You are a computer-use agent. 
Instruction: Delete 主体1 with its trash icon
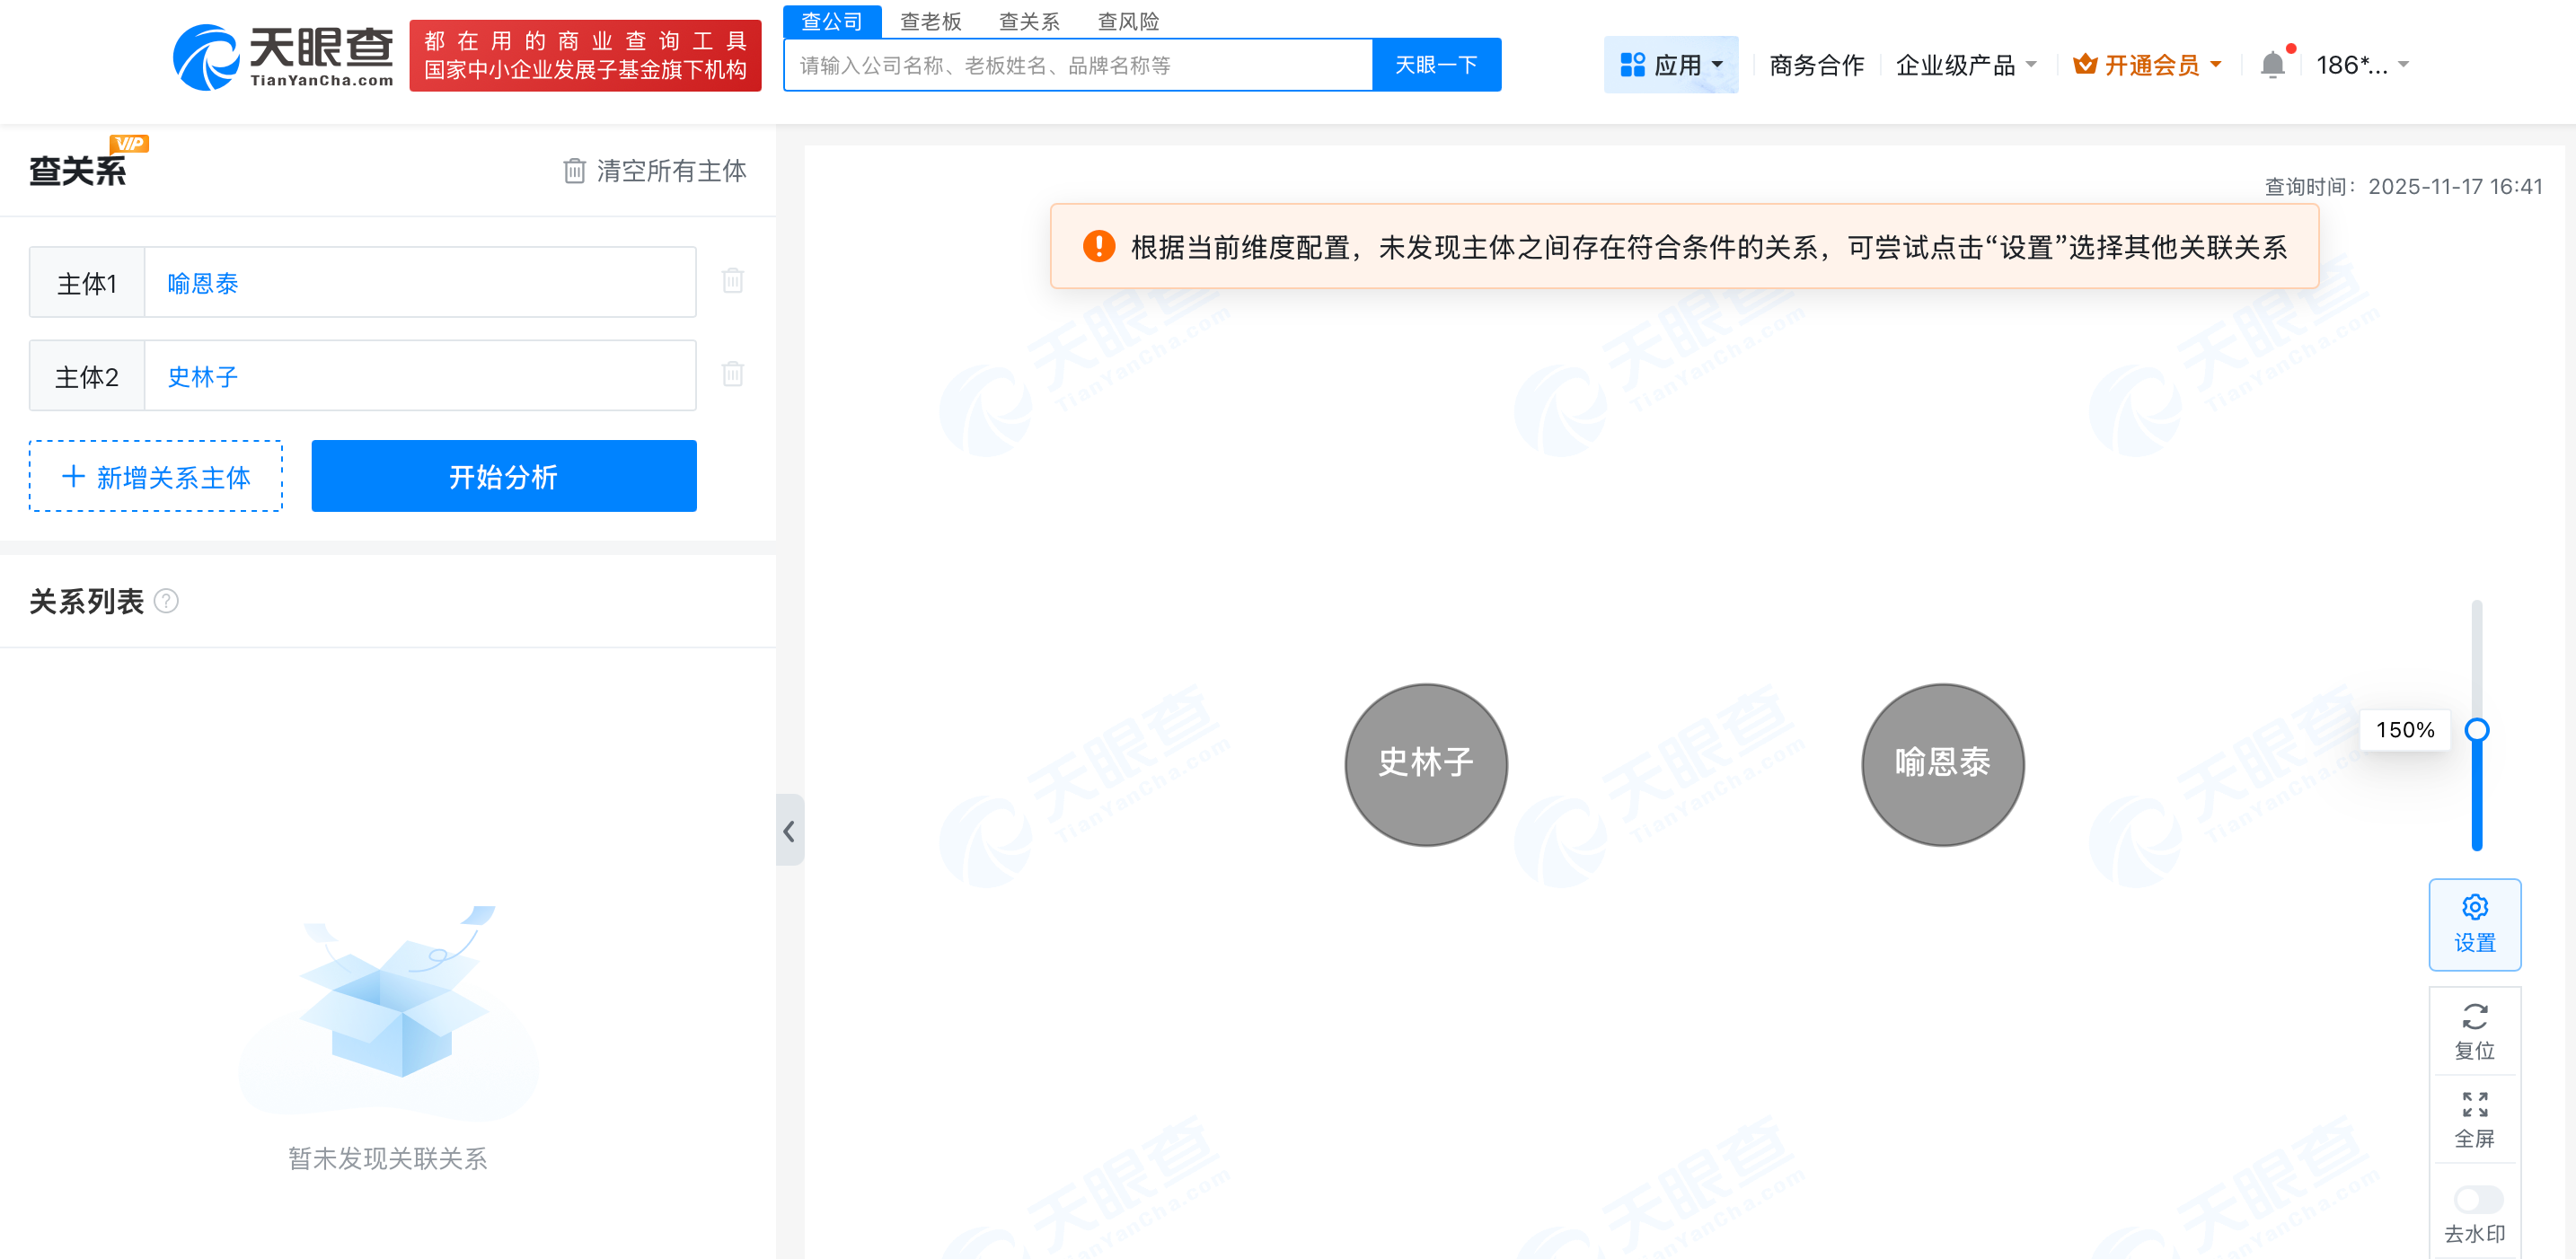click(733, 281)
